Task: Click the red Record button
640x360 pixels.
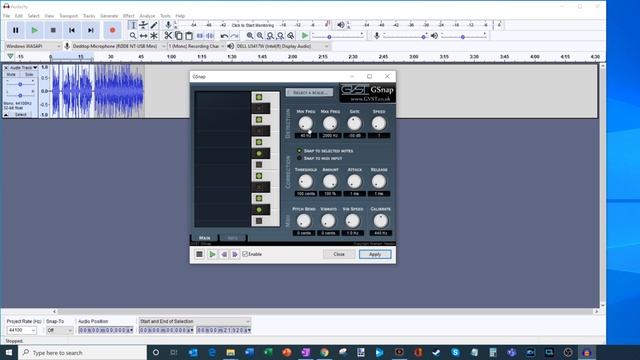Action: pyautogui.click(x=113, y=30)
